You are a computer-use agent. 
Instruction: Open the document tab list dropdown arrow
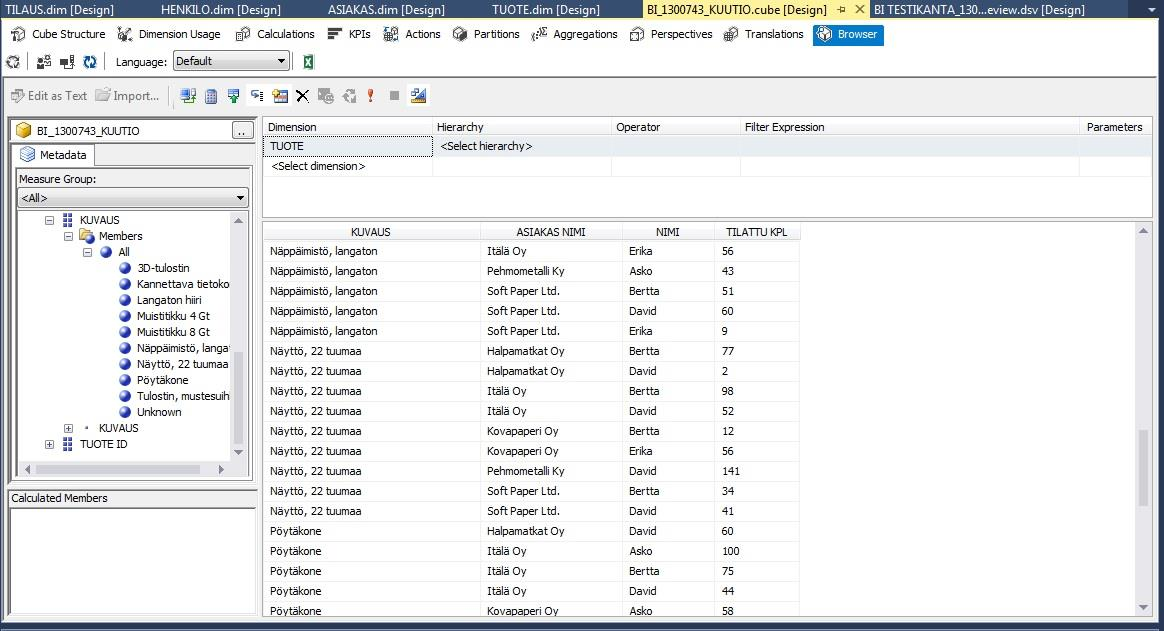pyautogui.click(x=1151, y=10)
